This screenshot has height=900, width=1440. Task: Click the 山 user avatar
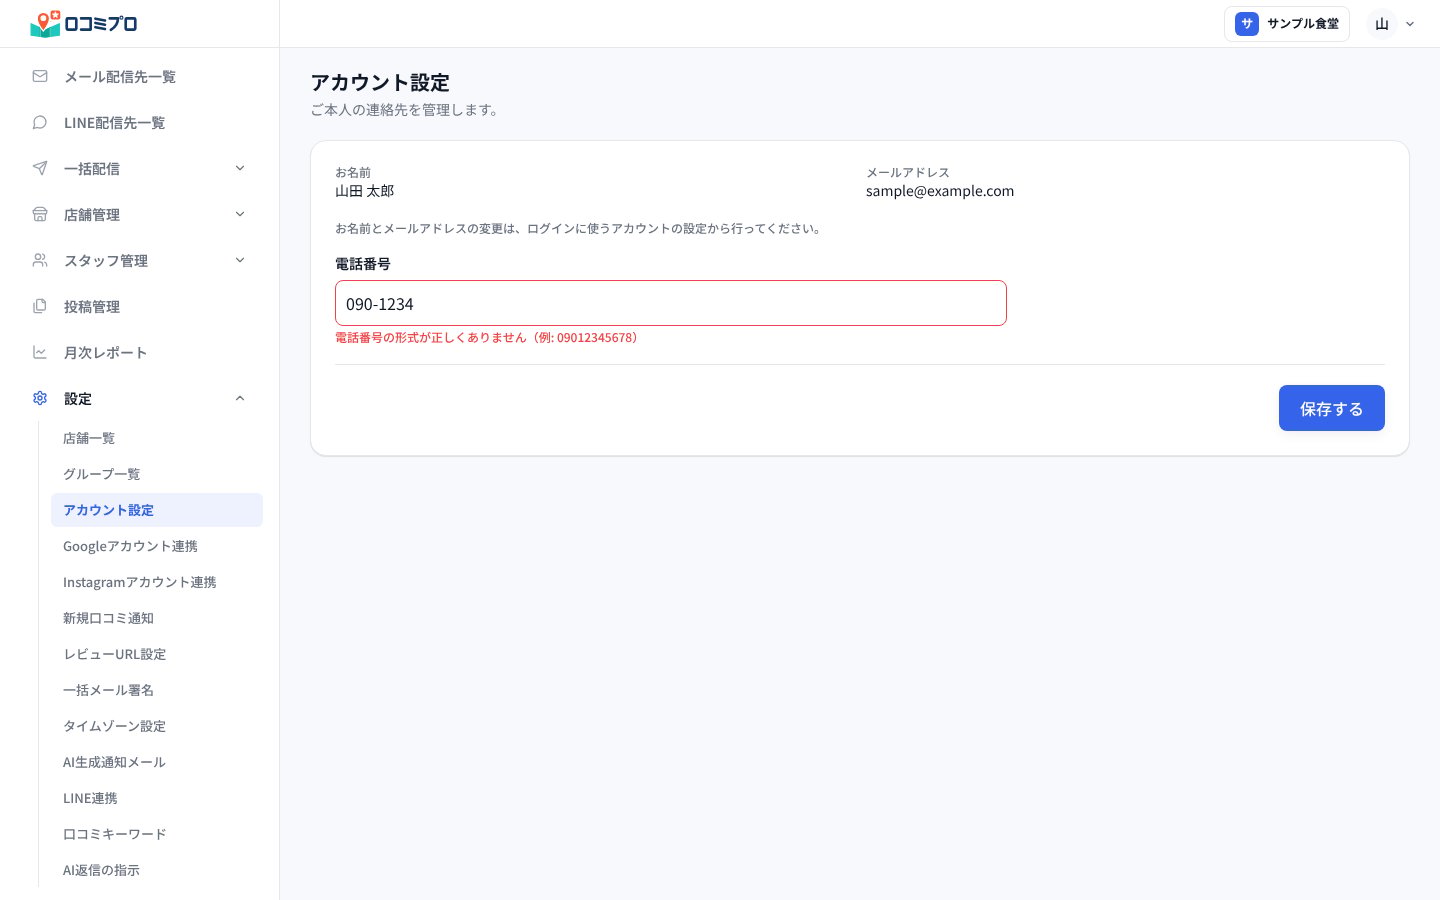point(1382,24)
